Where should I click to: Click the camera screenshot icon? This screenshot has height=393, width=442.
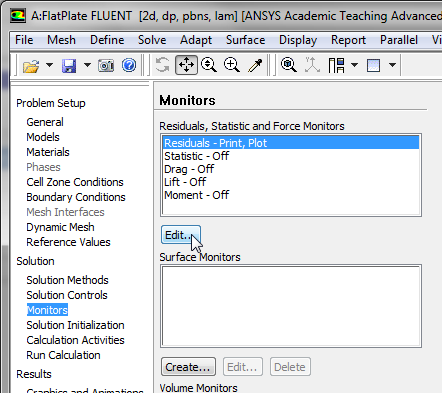(x=106, y=65)
